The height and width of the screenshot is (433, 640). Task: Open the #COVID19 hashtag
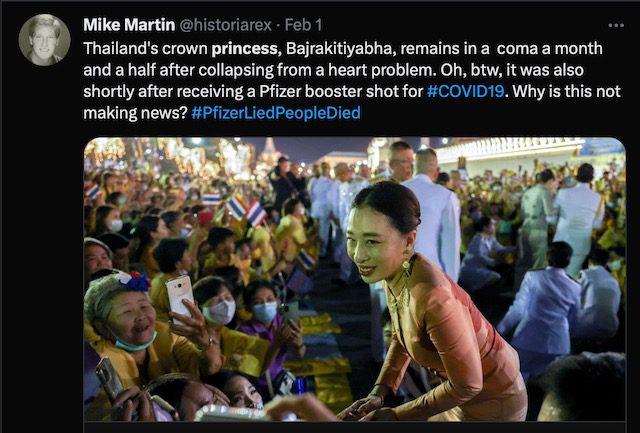pyautogui.click(x=465, y=91)
